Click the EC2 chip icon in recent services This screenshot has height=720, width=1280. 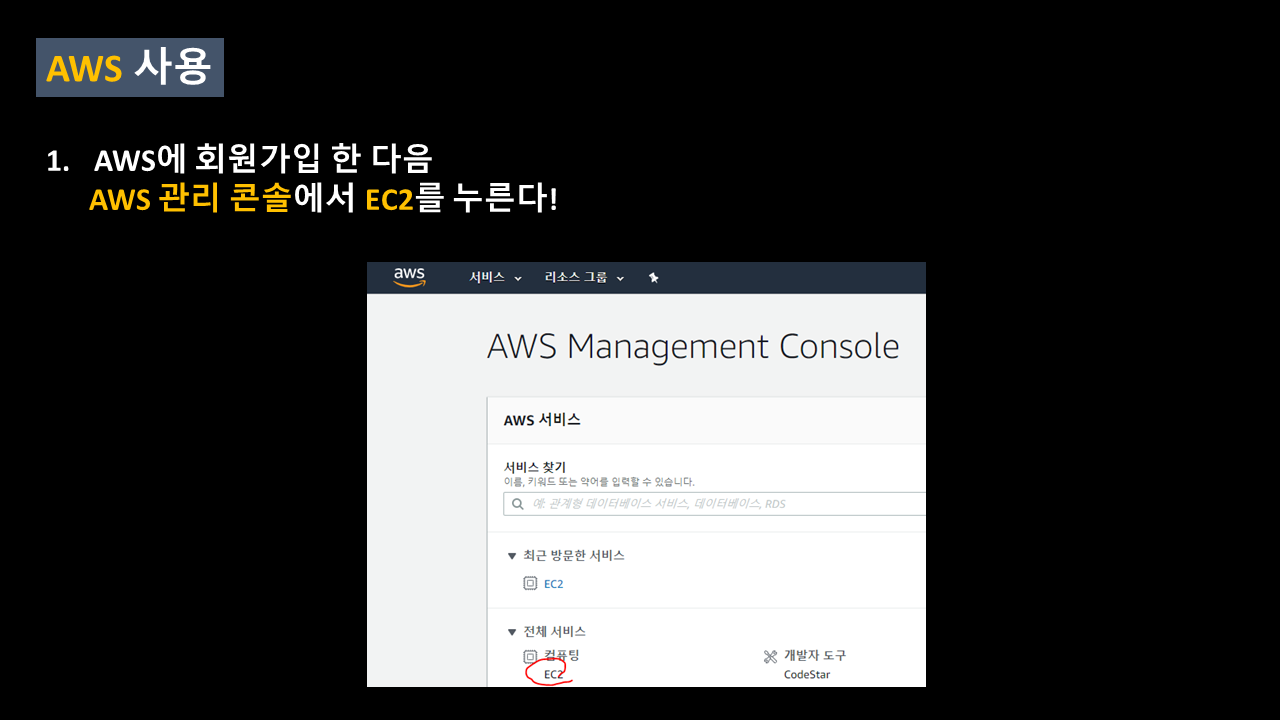coord(530,584)
